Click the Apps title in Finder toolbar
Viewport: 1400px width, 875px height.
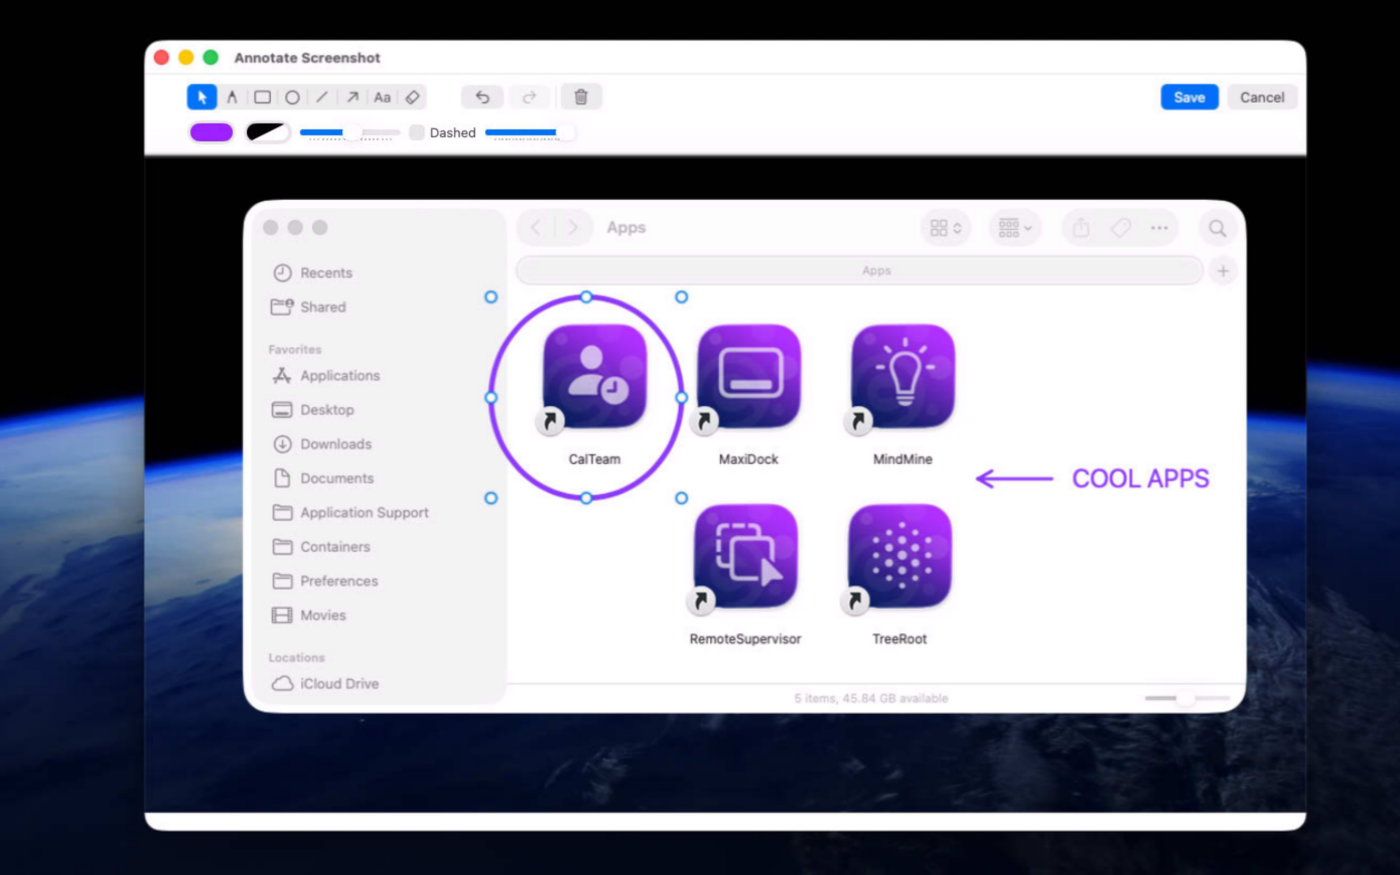pos(626,228)
